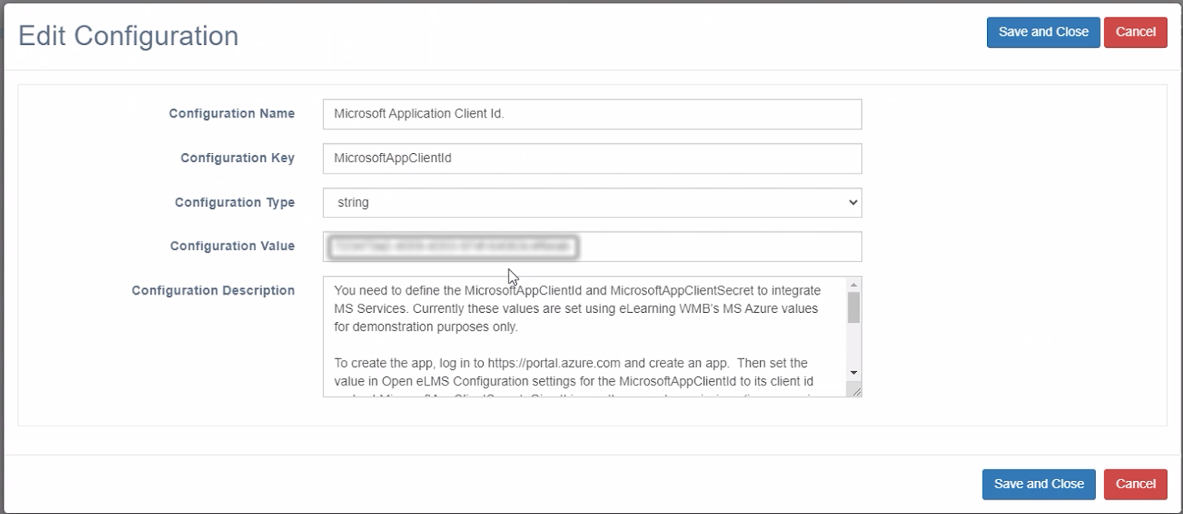Focus the Configuration Name input field
1183x514 pixels.
592,114
